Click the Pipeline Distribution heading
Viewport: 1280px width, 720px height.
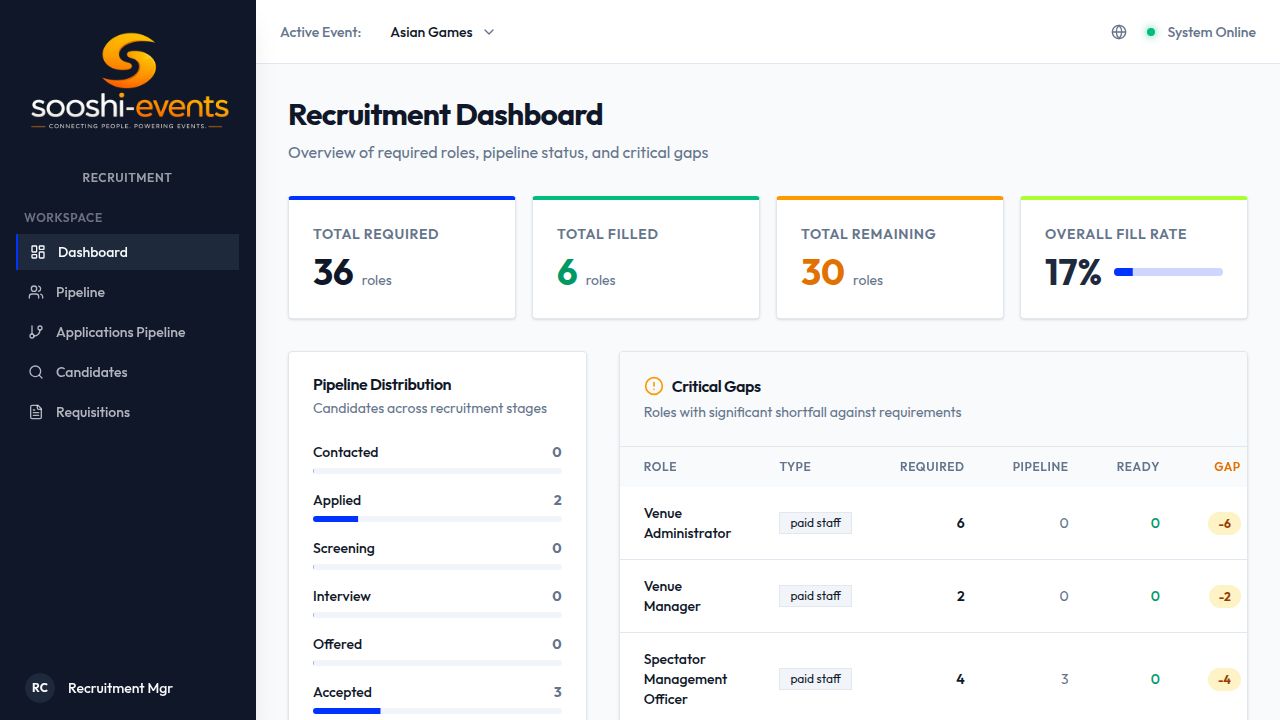(x=382, y=384)
